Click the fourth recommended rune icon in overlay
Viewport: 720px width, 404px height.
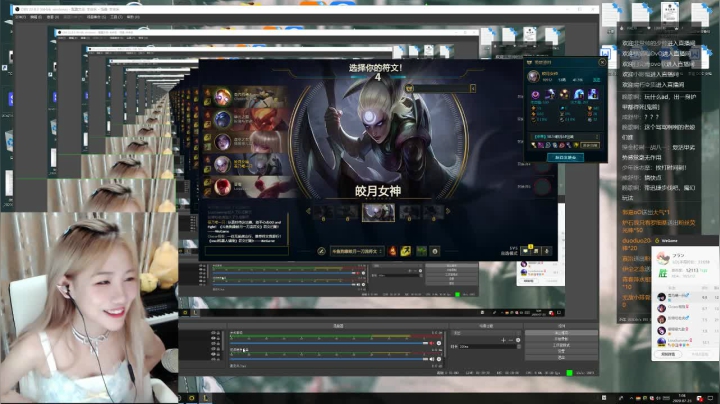(x=579, y=95)
